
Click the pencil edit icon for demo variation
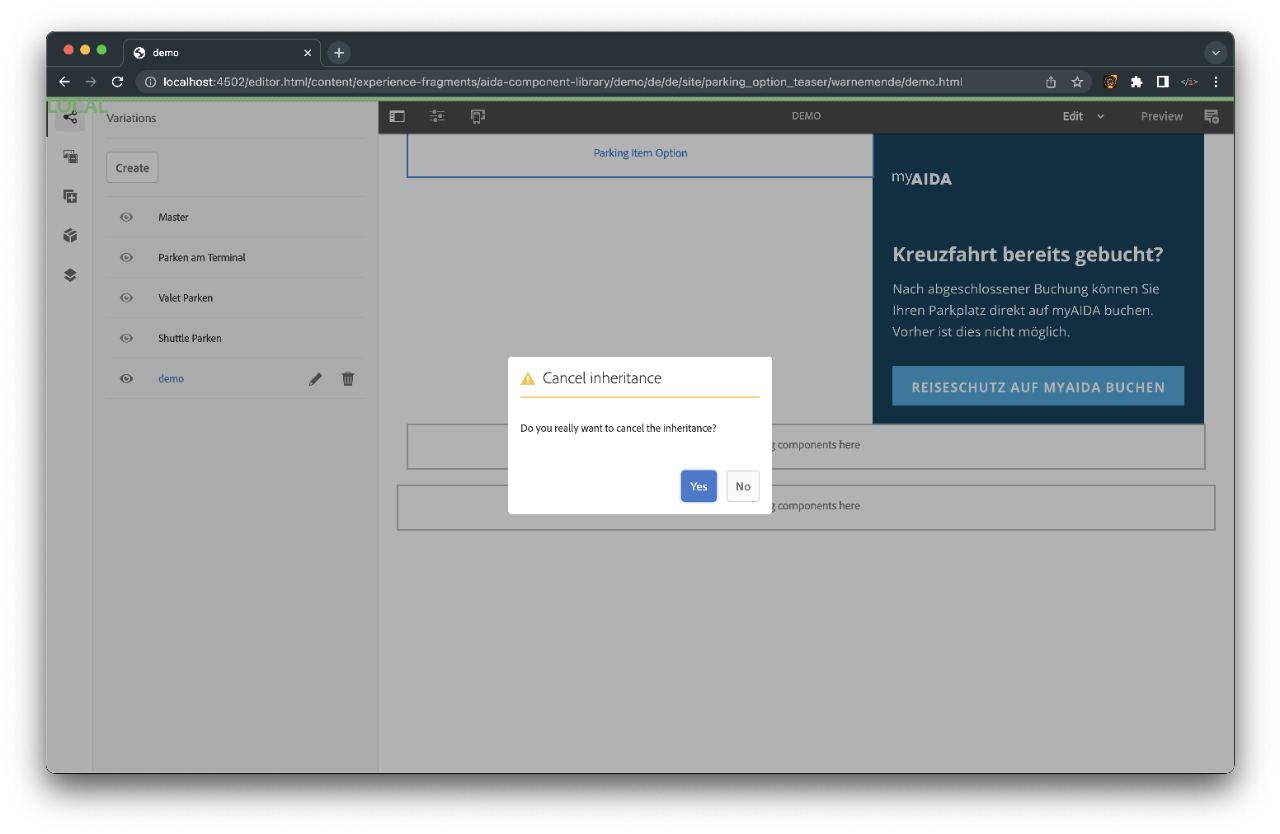click(x=315, y=379)
